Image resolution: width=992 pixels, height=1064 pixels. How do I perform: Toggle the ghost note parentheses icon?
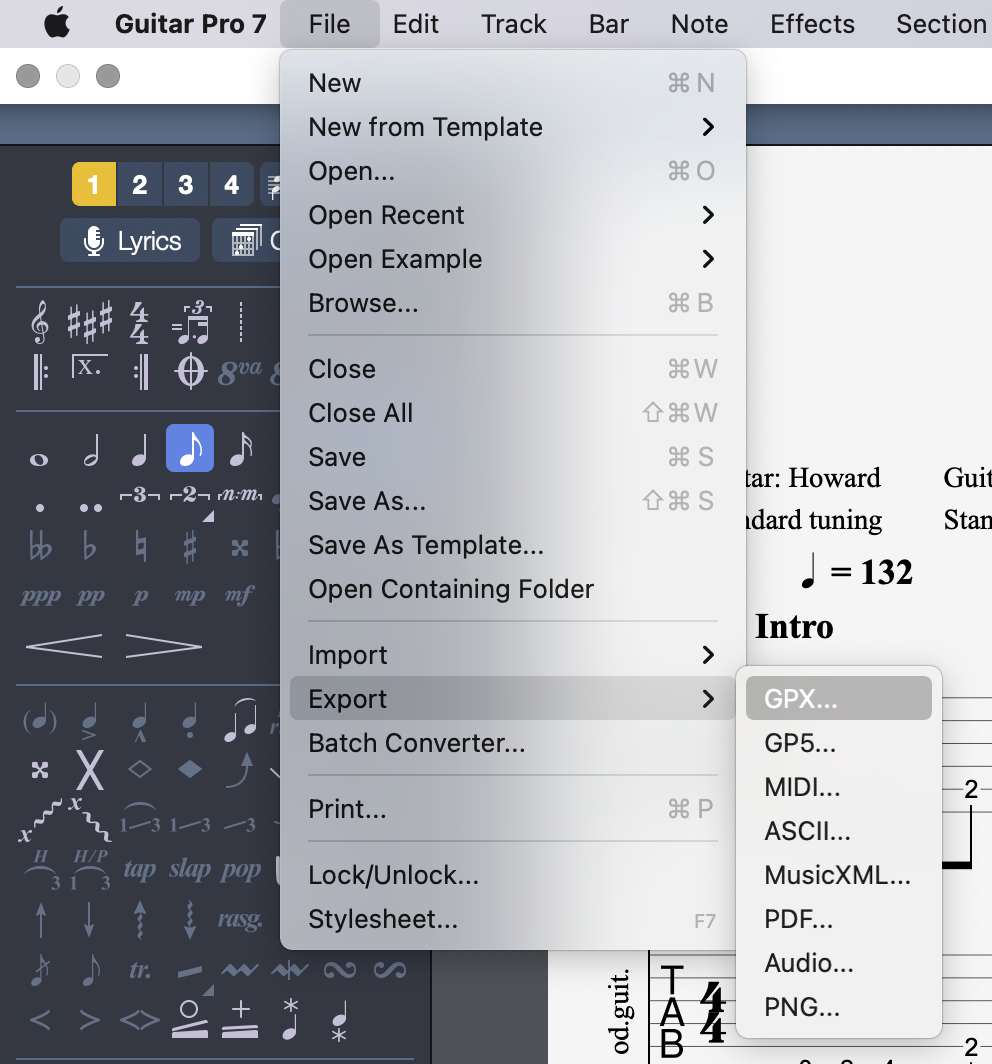[40, 720]
